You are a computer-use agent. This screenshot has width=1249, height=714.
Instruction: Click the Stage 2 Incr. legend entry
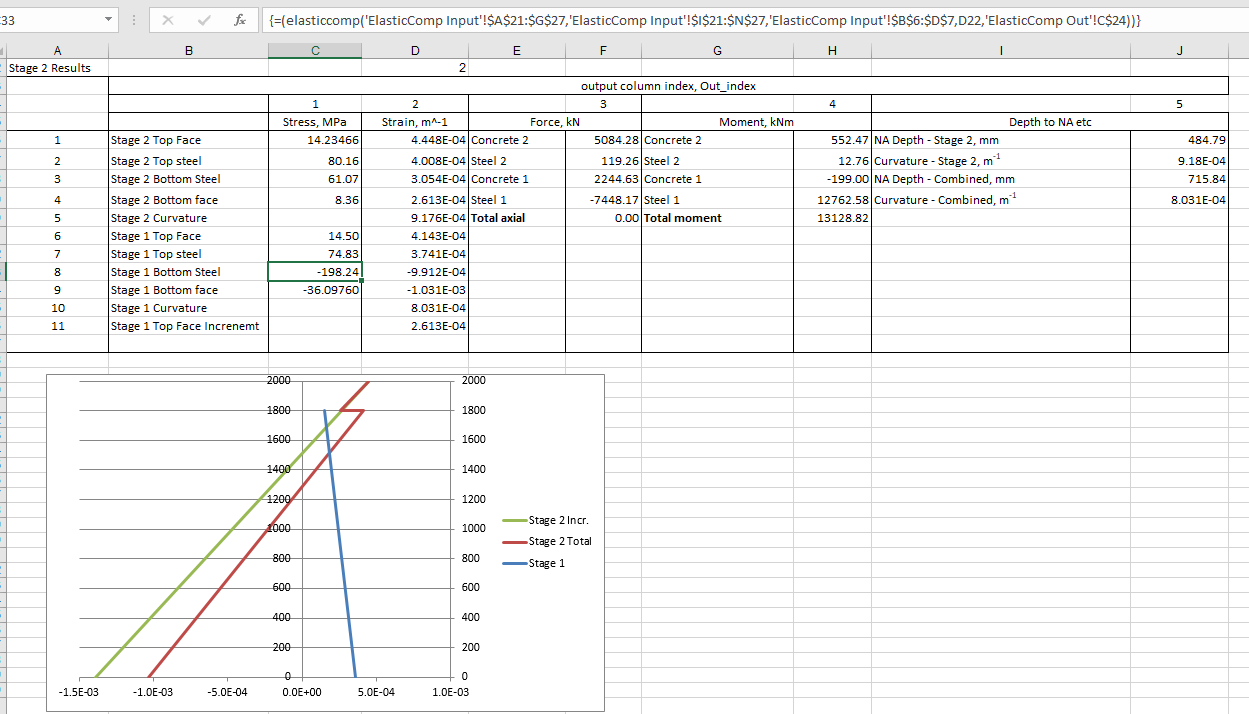559,520
